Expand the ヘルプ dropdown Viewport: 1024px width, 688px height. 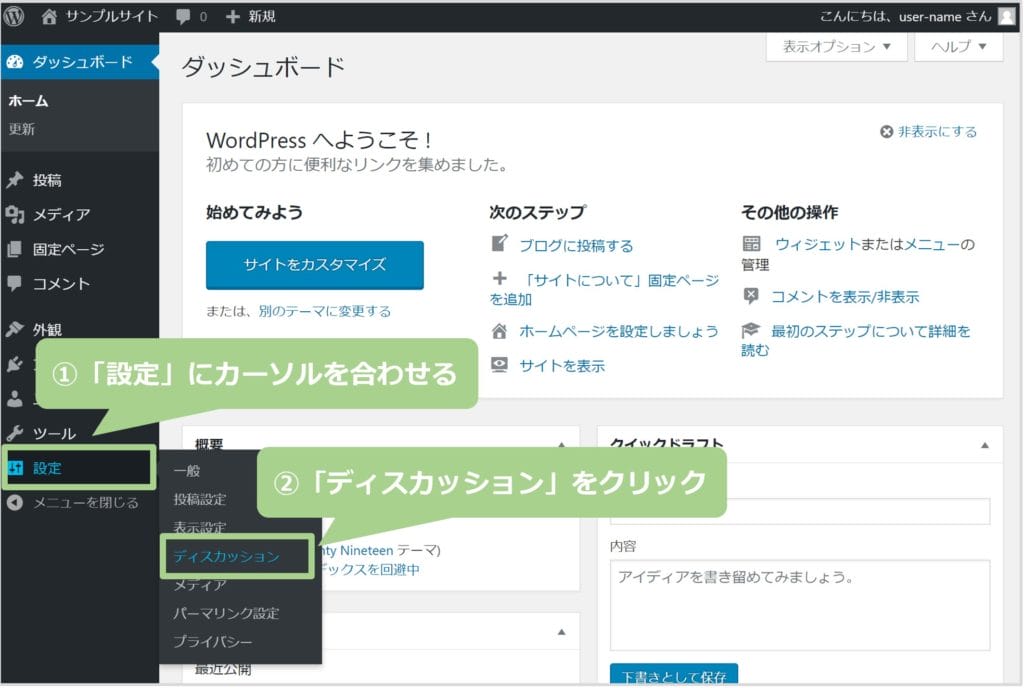pyautogui.click(x=959, y=46)
